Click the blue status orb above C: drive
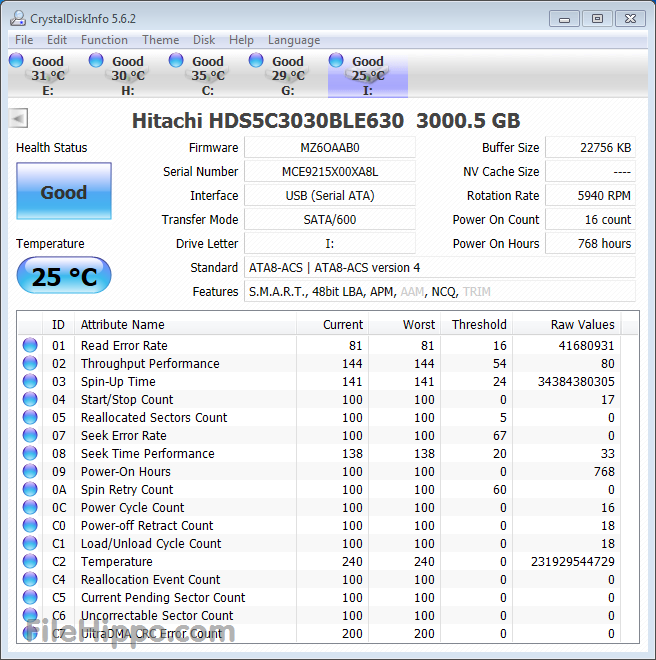 click(x=176, y=60)
